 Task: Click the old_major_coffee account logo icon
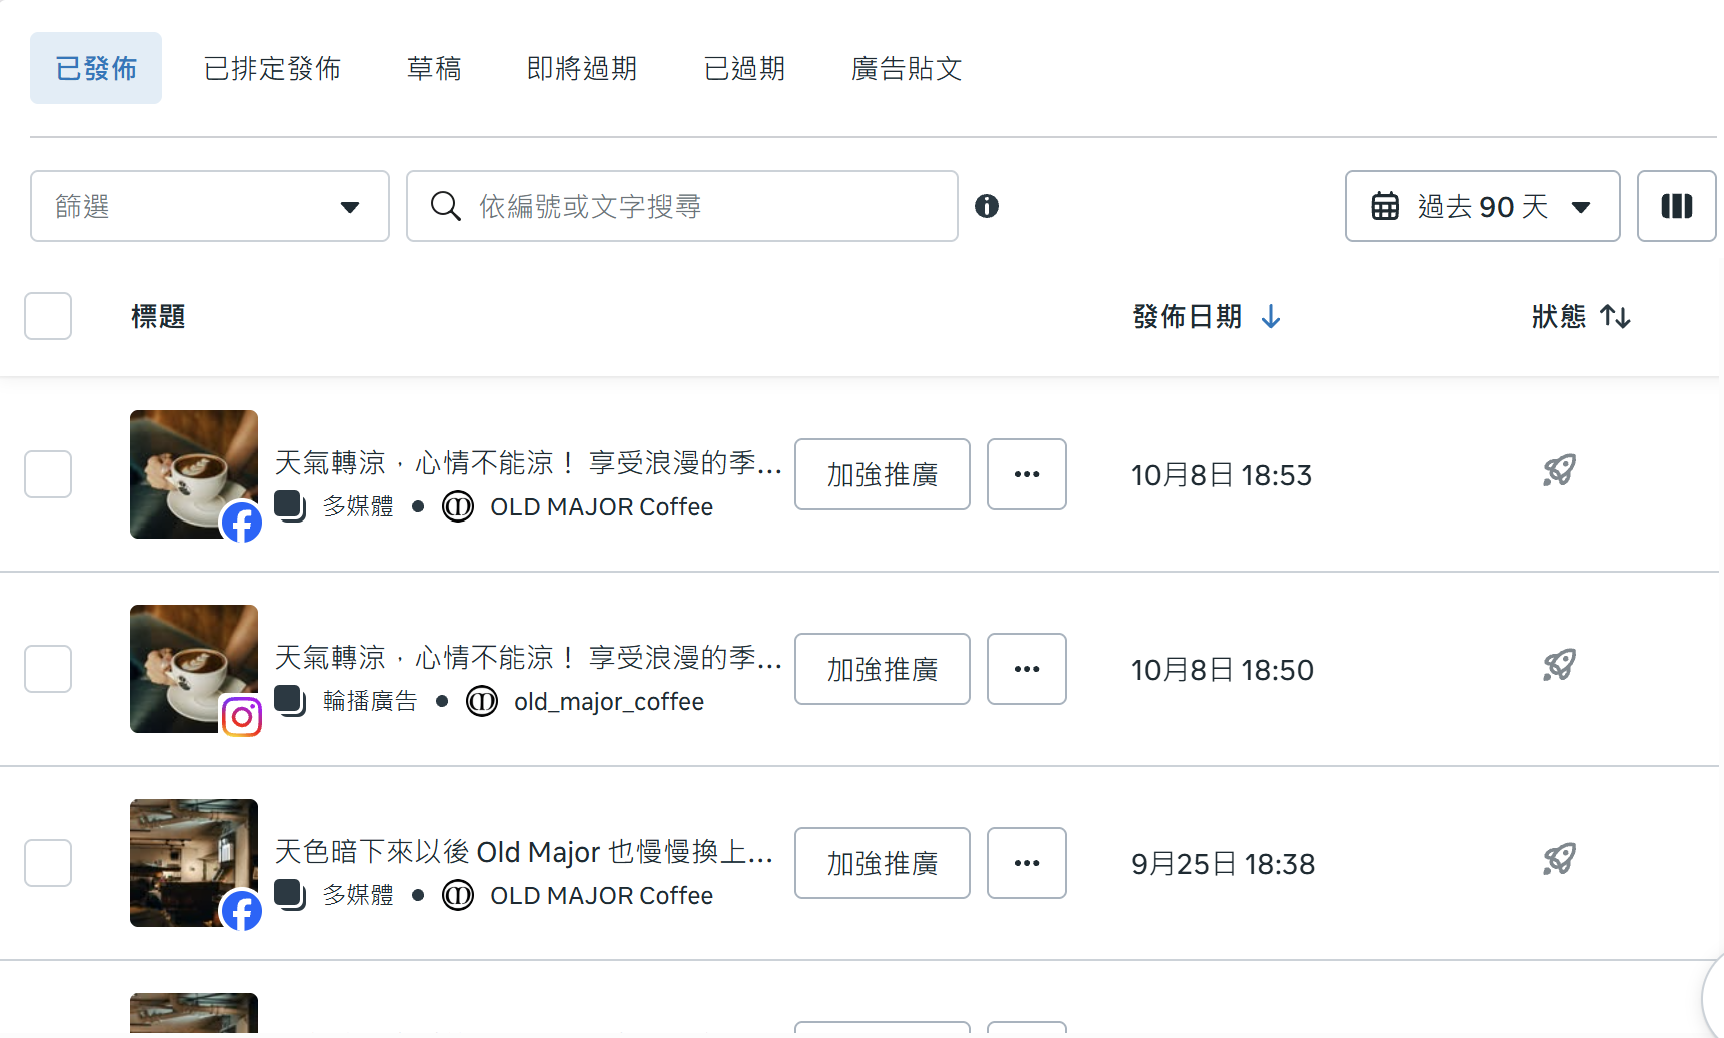point(482,701)
